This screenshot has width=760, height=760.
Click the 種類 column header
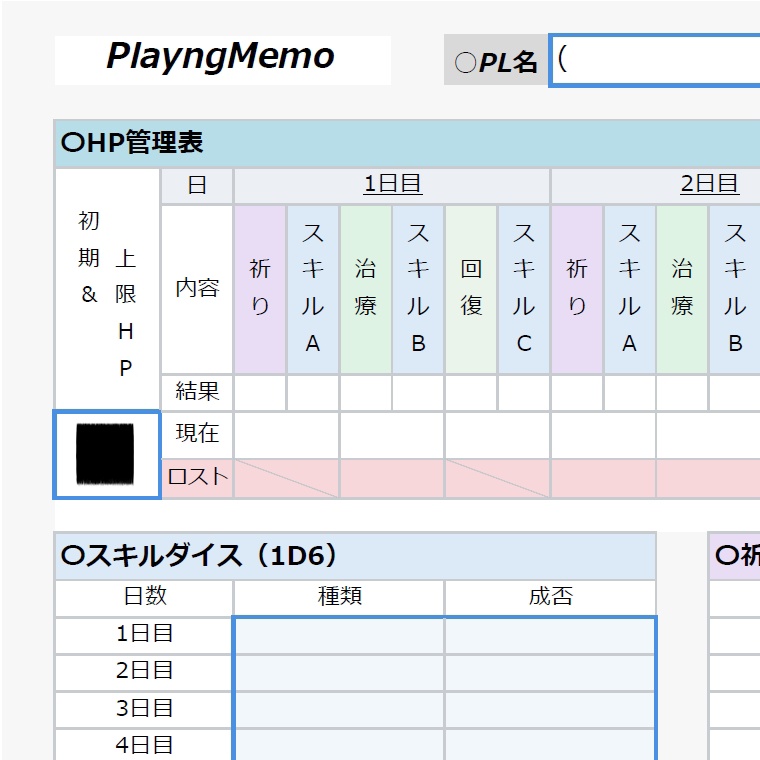coord(339,597)
